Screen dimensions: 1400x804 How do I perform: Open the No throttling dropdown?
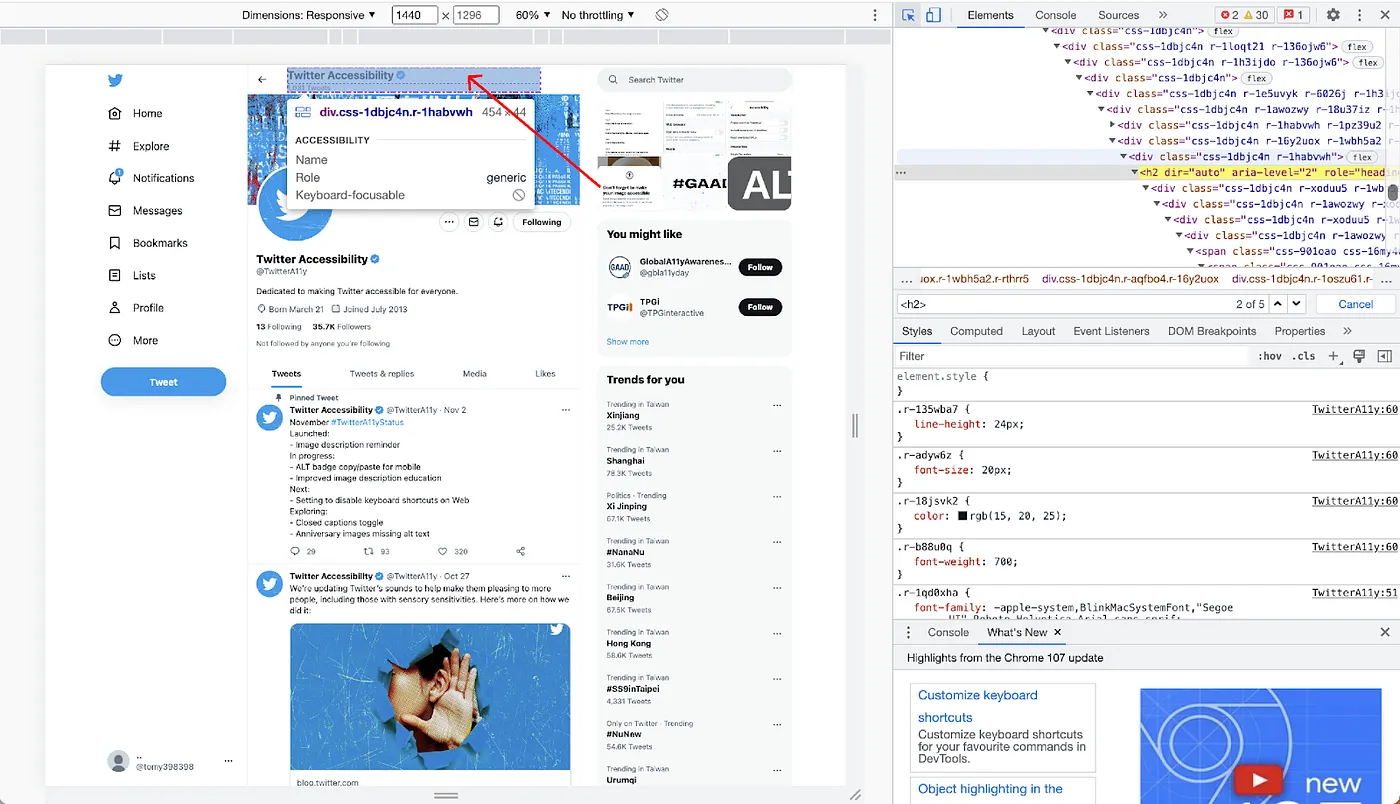[x=598, y=15]
